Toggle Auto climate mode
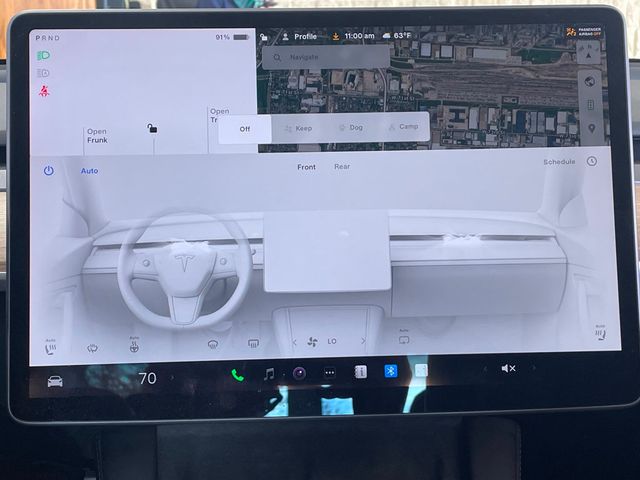The height and width of the screenshot is (480, 640). click(x=89, y=171)
